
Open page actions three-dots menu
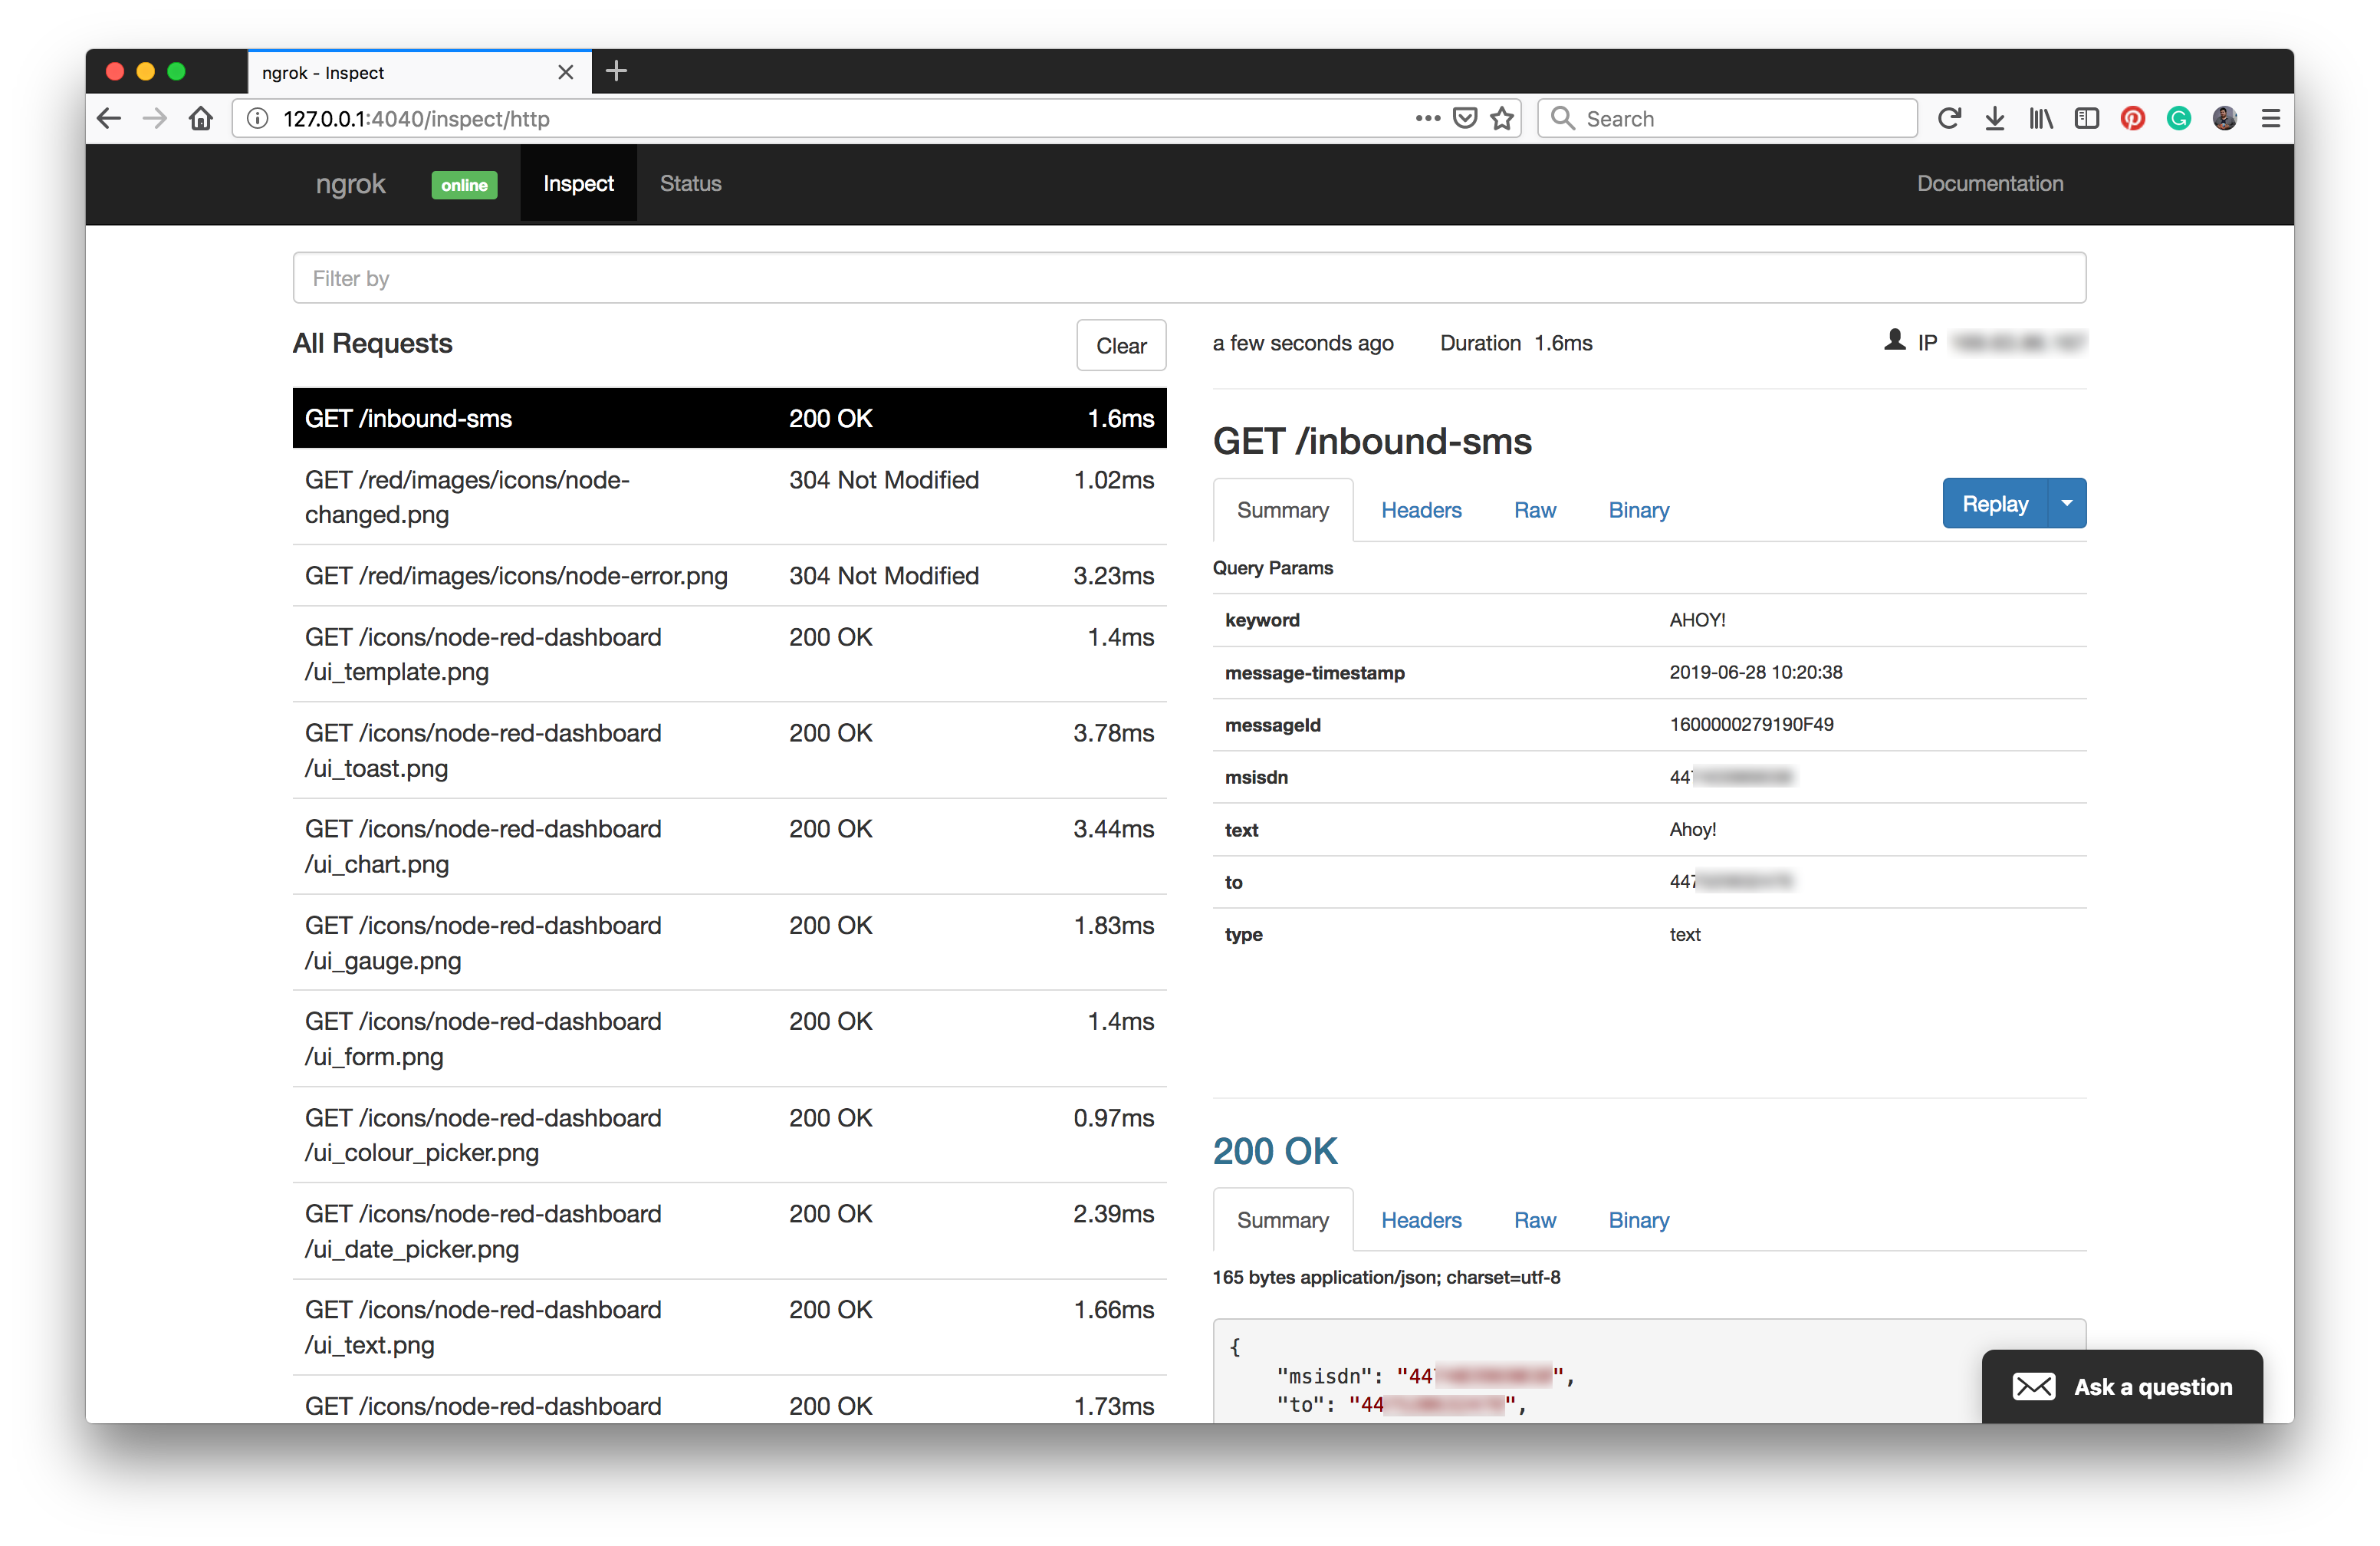1427,119
